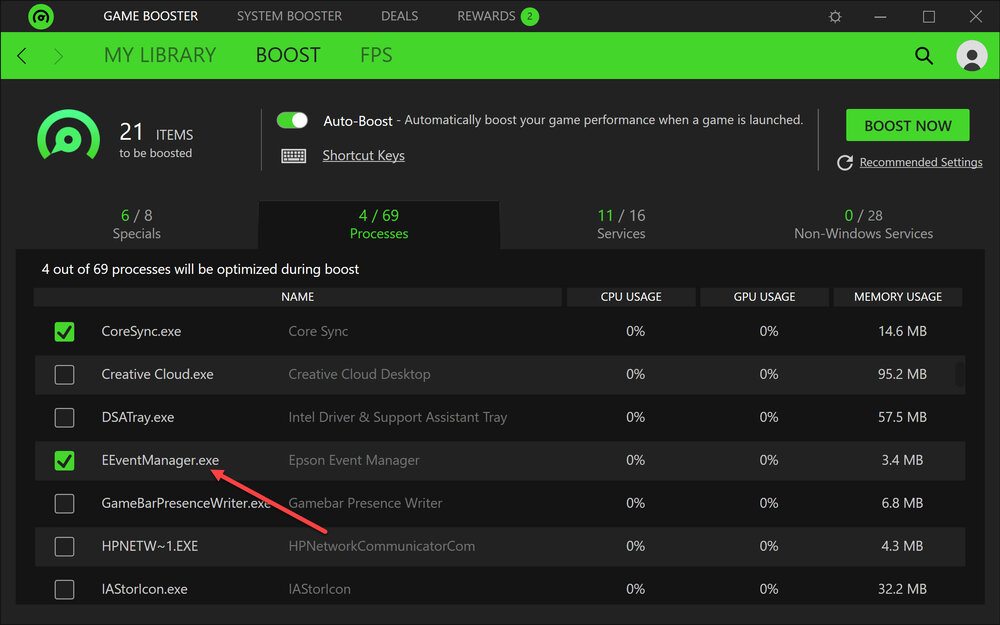
Task: Click the Creative Cloud Desktop description
Action: coord(359,374)
